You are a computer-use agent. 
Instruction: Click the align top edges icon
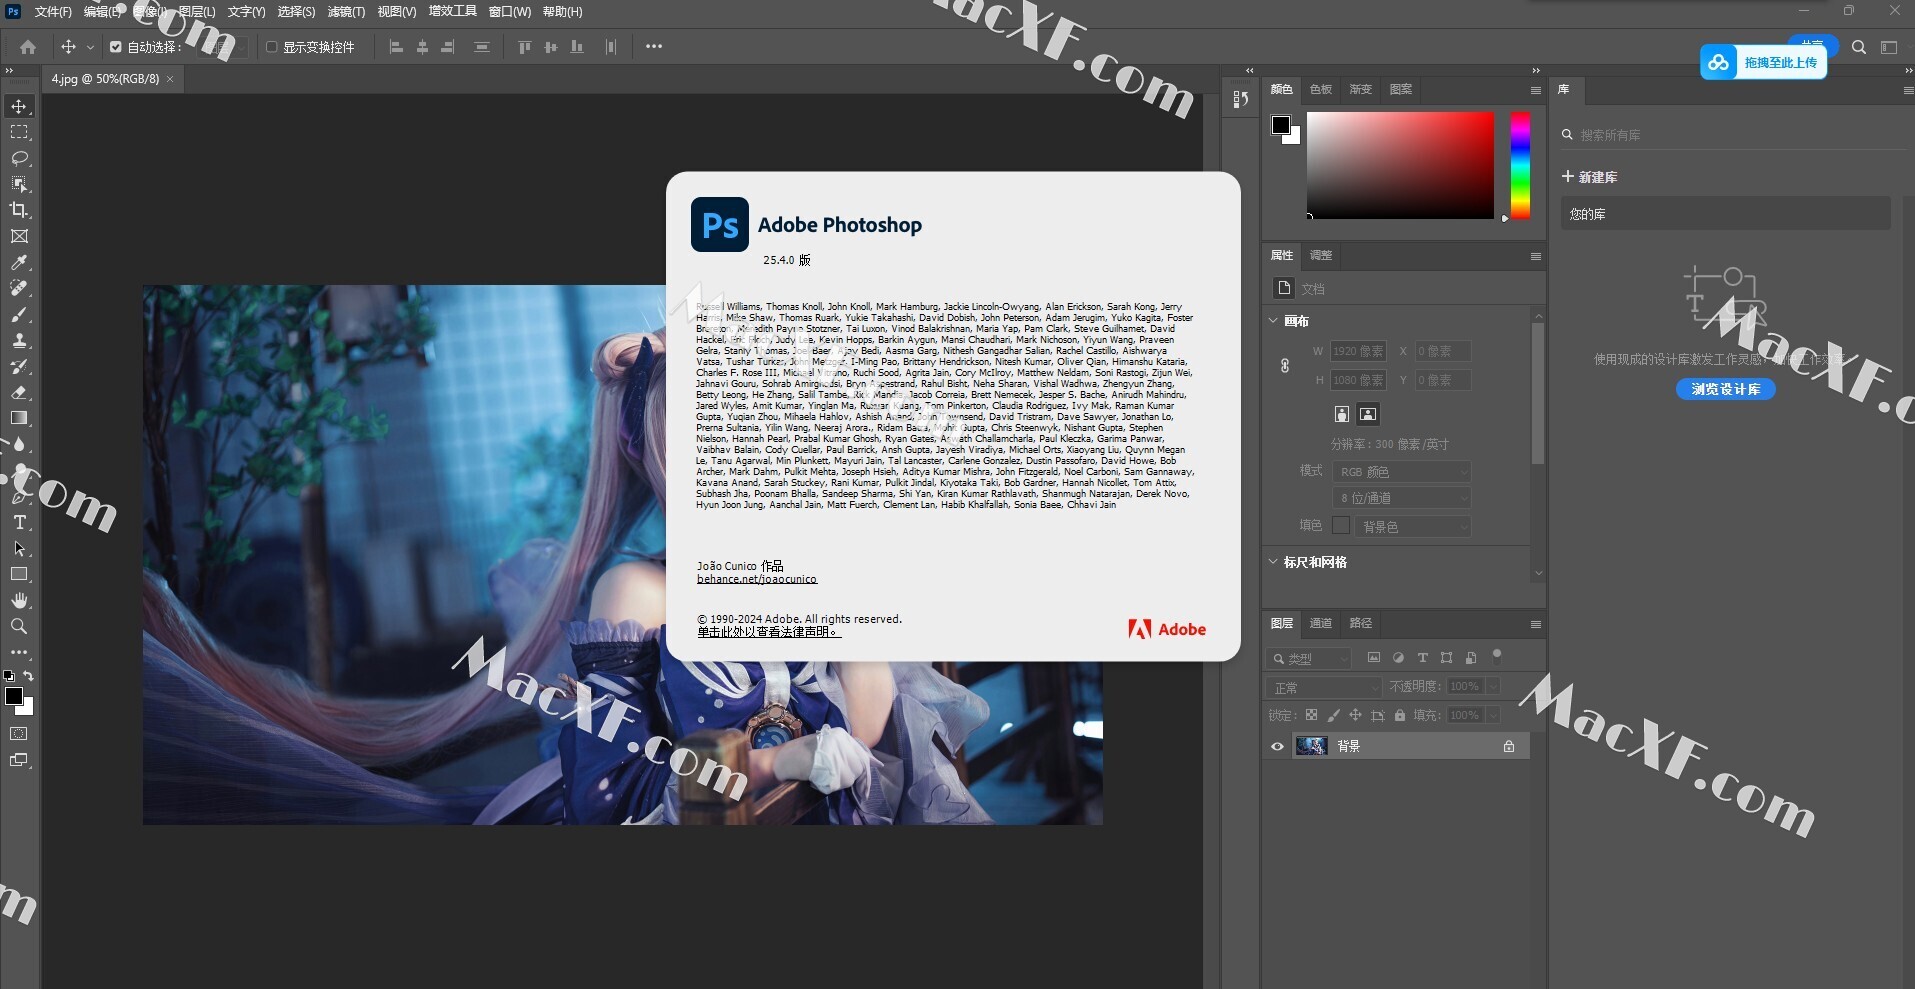524,47
